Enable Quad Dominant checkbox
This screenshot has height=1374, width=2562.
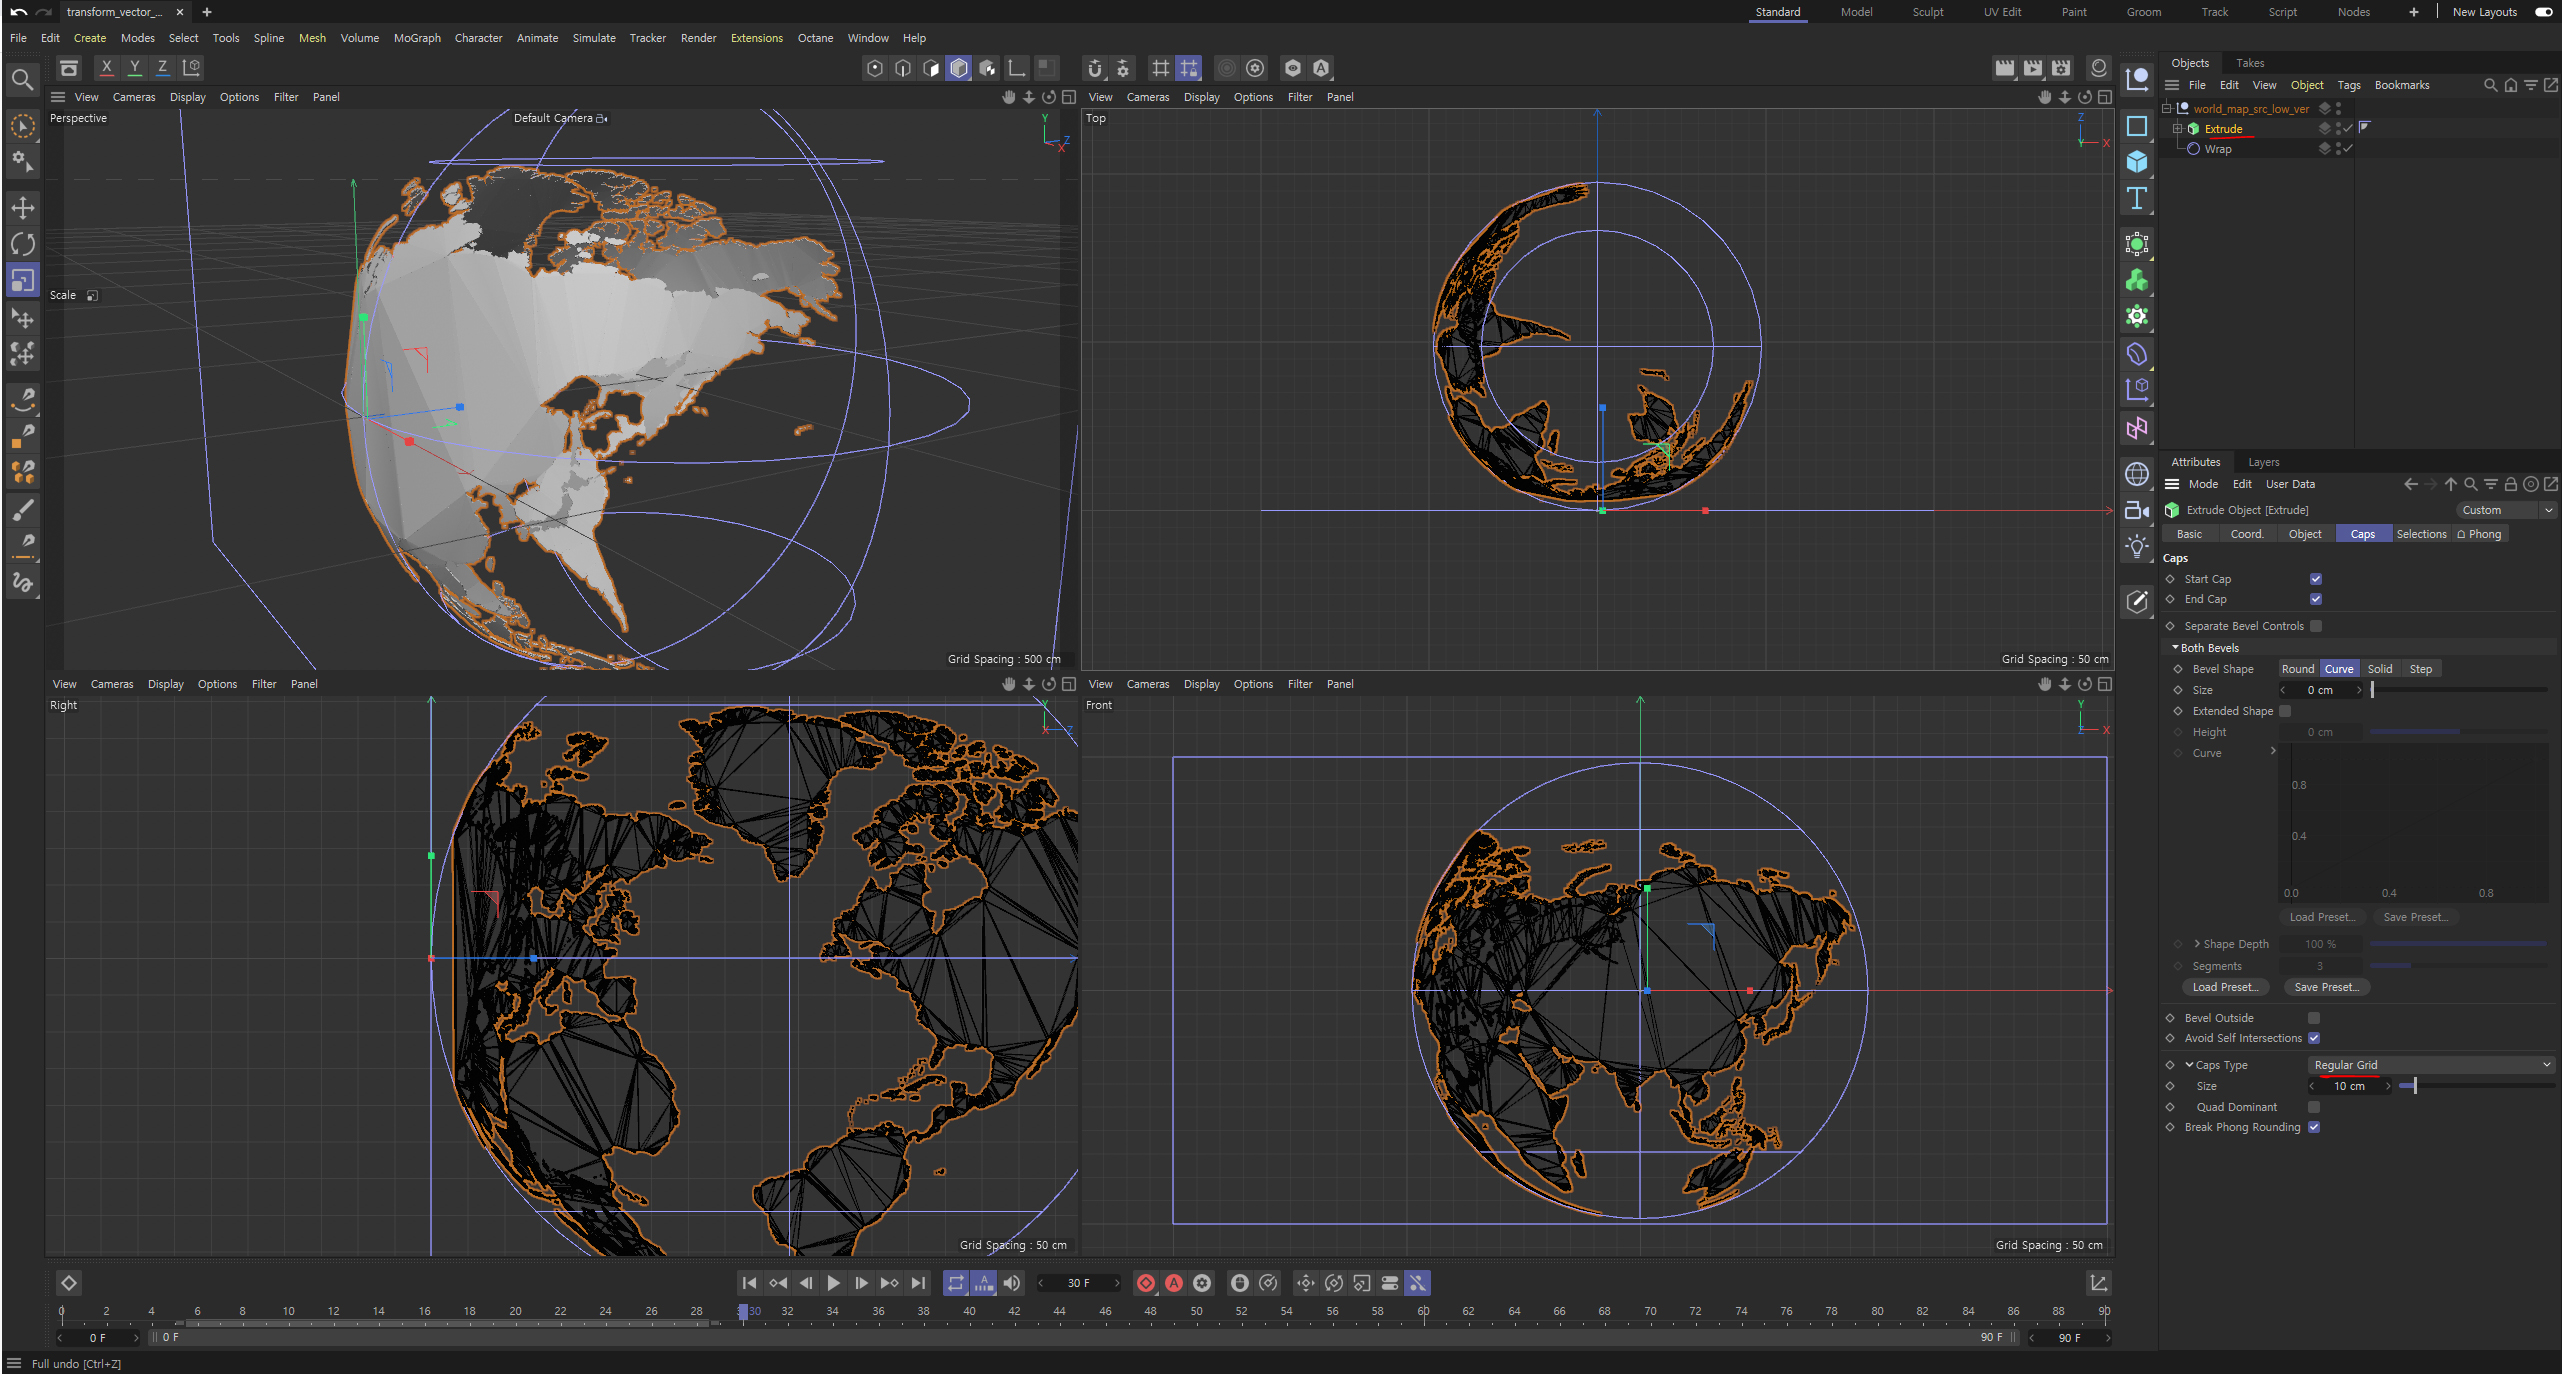(2314, 1107)
